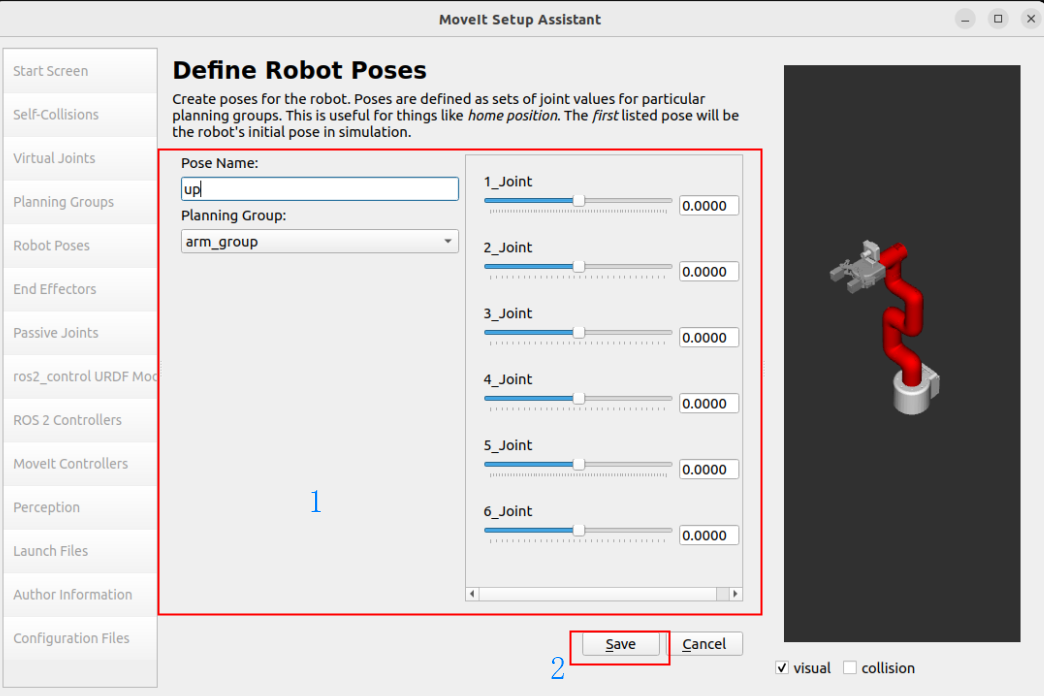The image size is (1044, 696).
Task: Click the 4_Joint value field
Action: 709,404
